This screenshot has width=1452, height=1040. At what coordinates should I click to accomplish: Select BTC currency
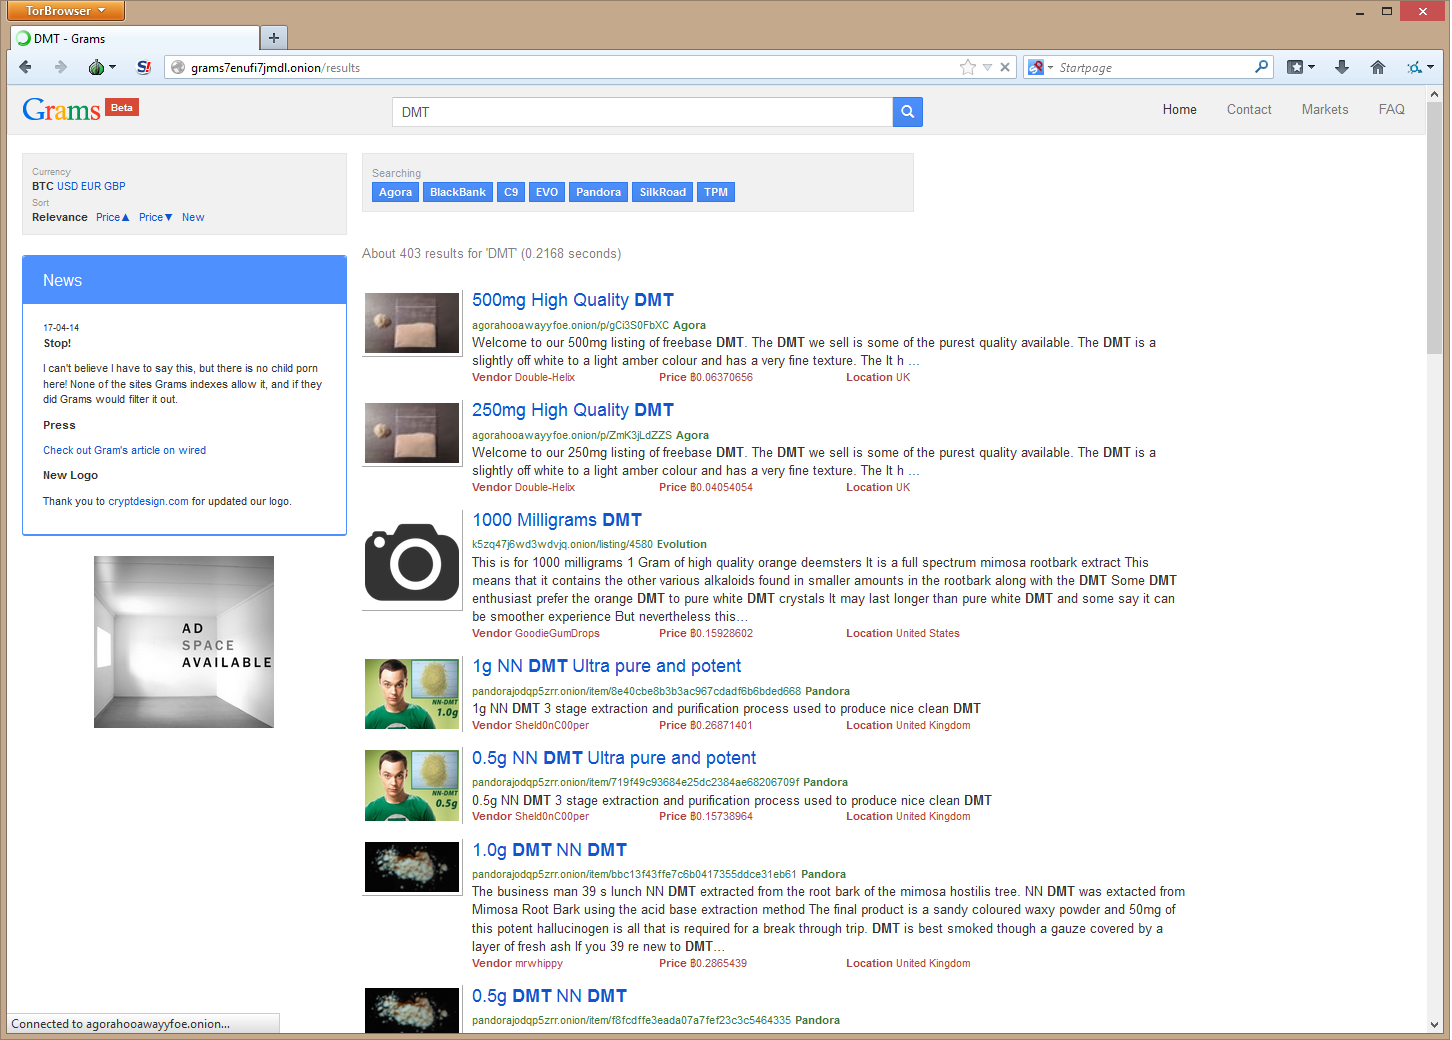[x=43, y=186]
